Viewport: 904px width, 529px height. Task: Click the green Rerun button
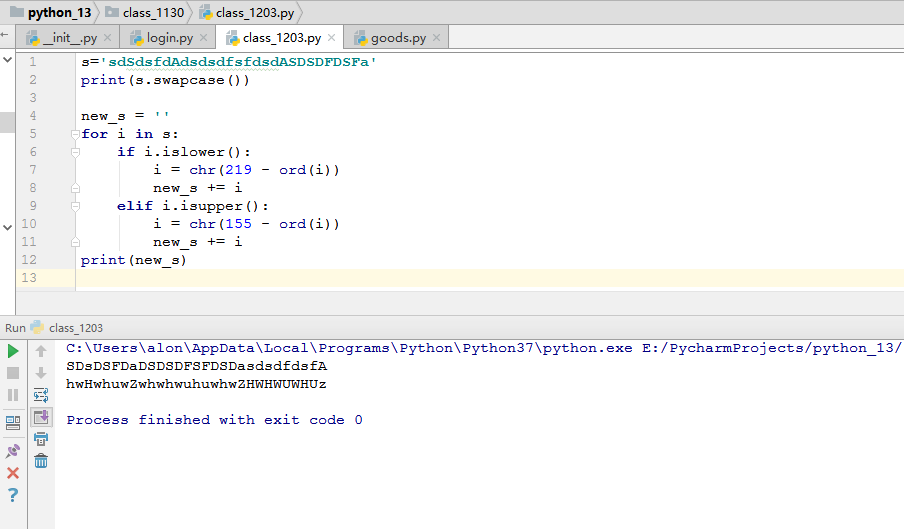tap(13, 351)
